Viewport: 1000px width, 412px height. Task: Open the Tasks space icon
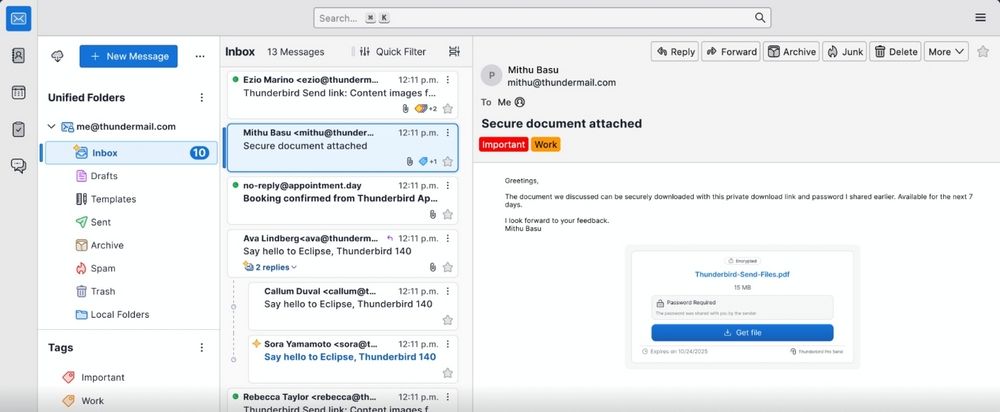tap(18, 129)
